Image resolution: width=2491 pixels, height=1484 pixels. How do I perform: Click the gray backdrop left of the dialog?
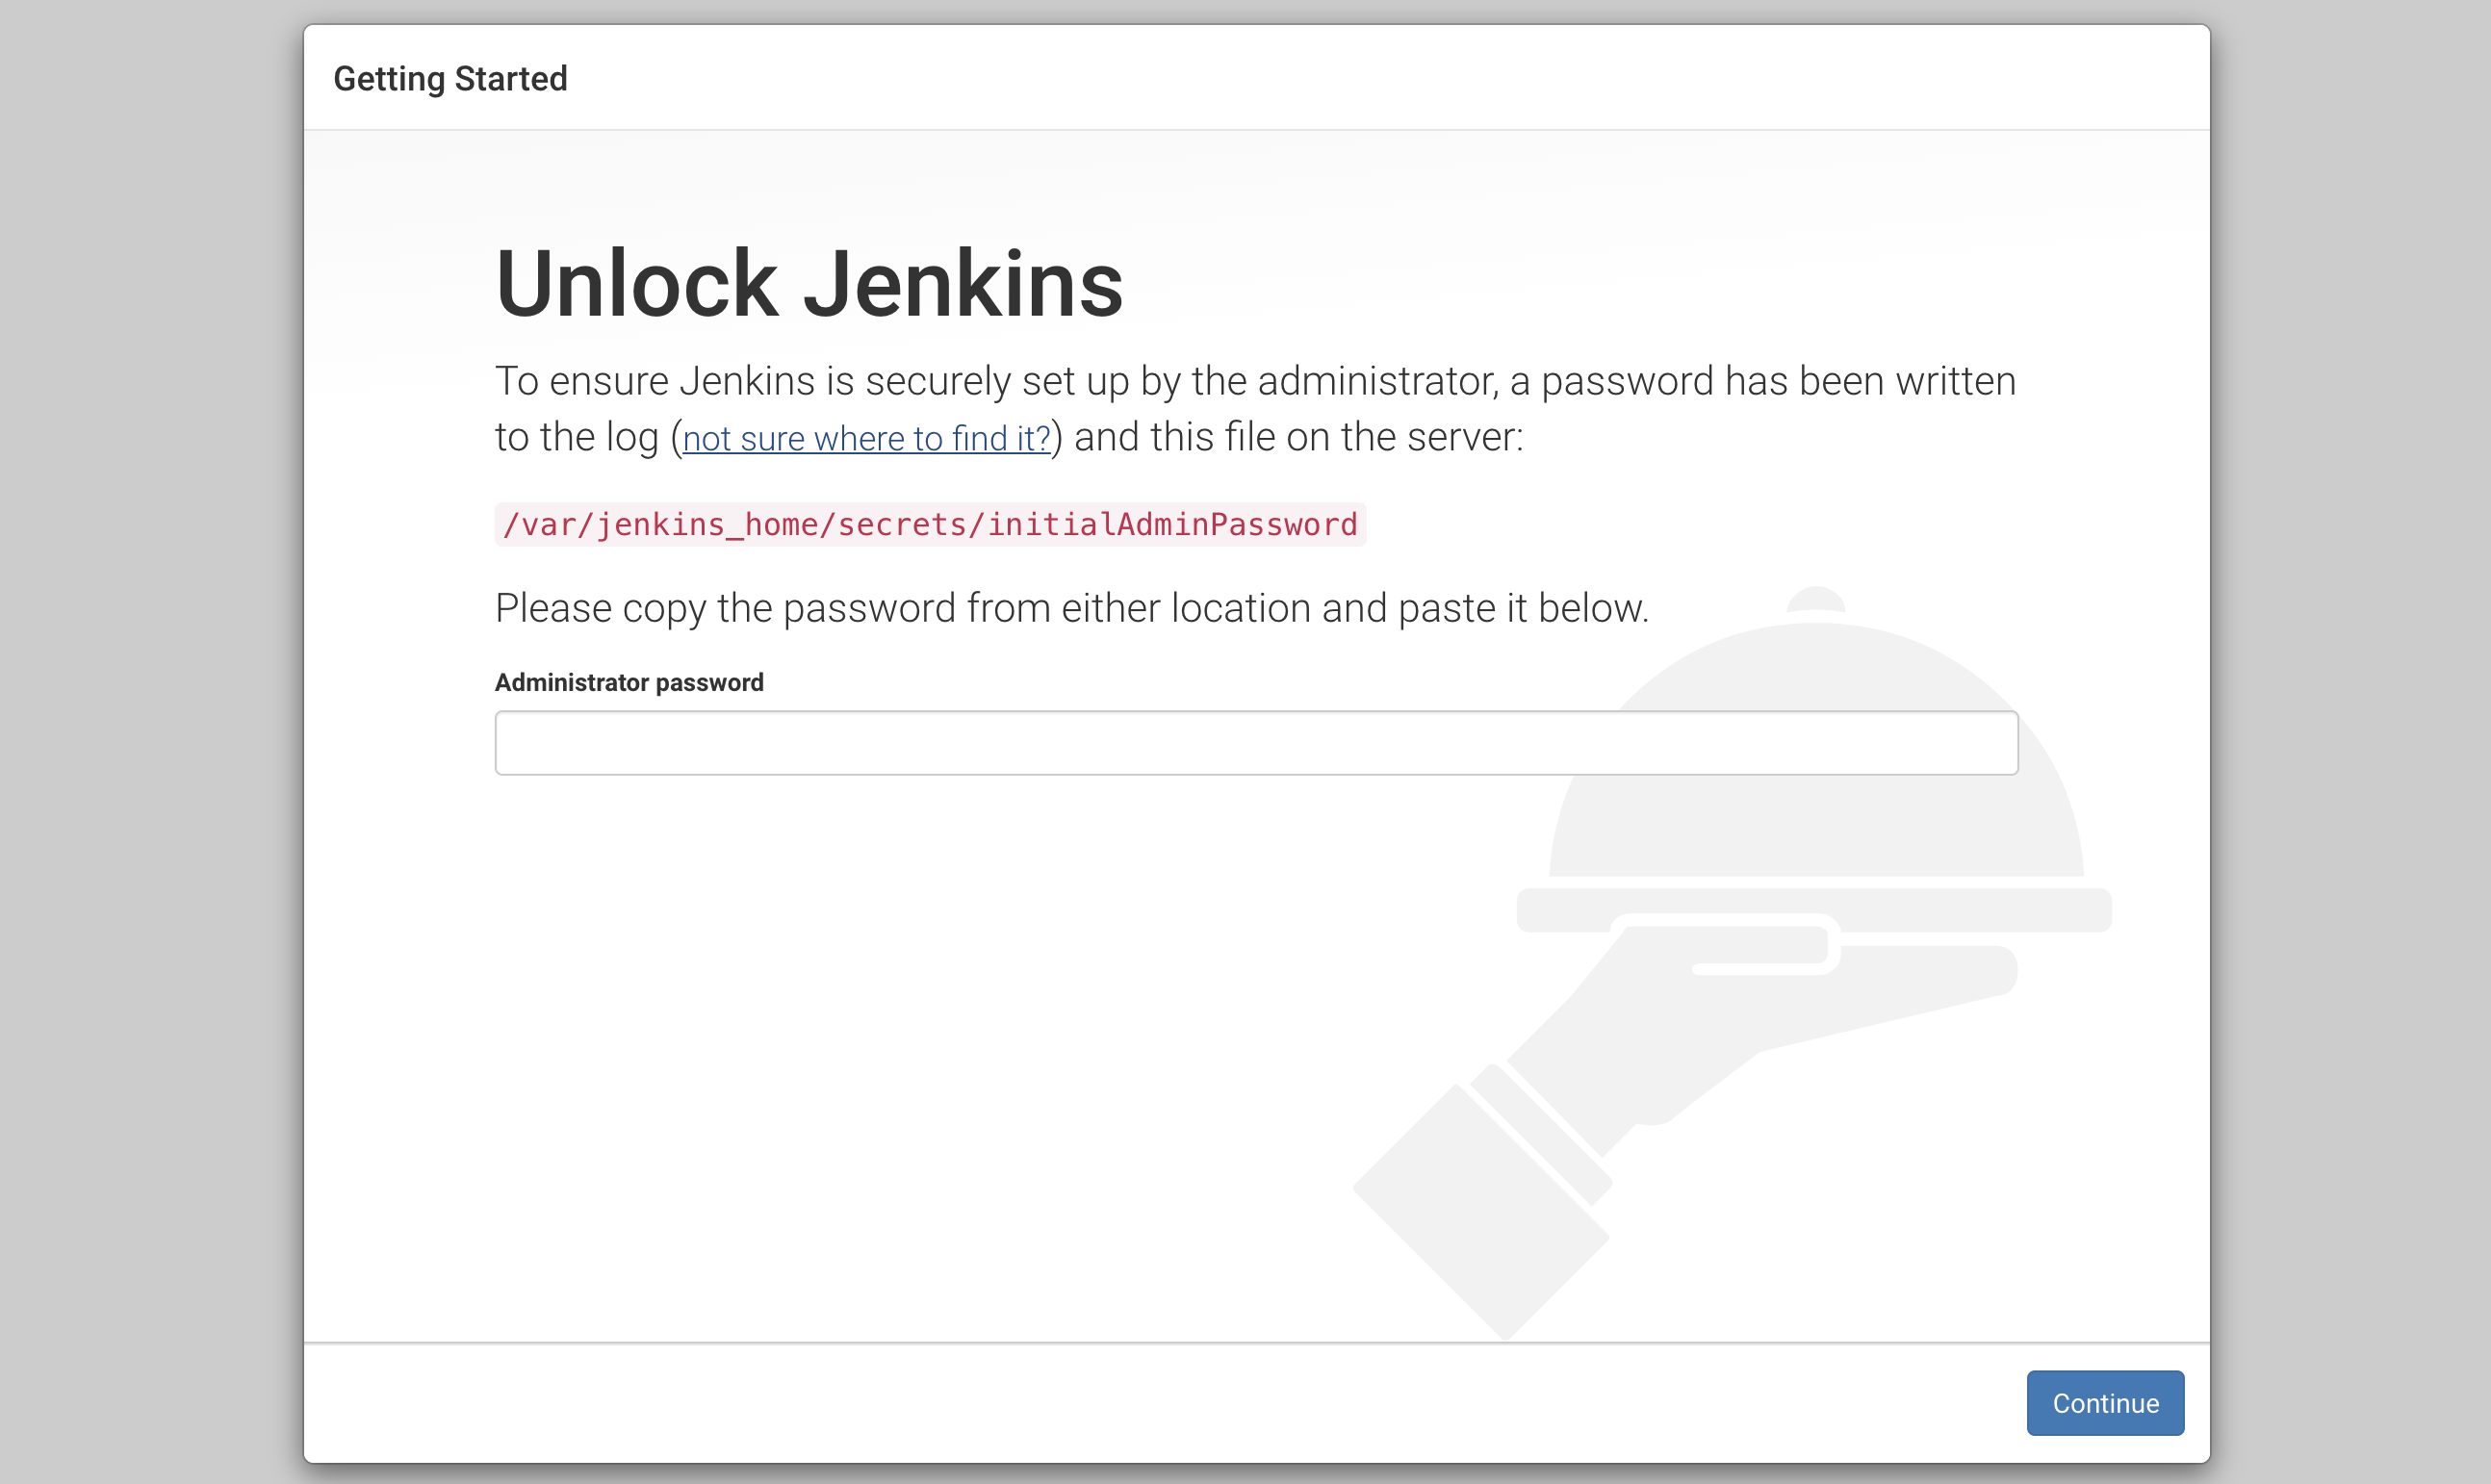tap(150, 740)
